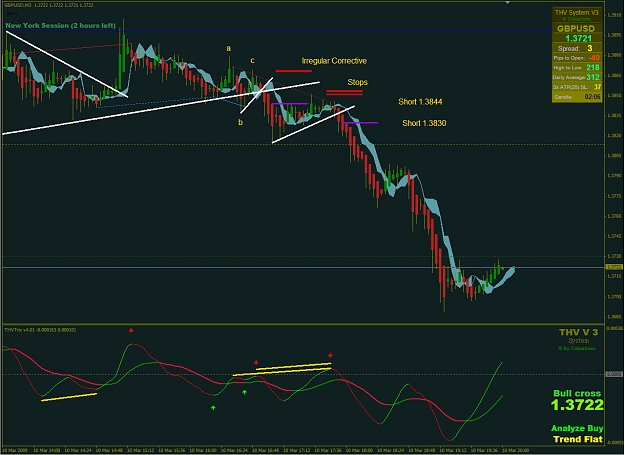Click the "10 Mar 14:24" time axis label

(78, 451)
